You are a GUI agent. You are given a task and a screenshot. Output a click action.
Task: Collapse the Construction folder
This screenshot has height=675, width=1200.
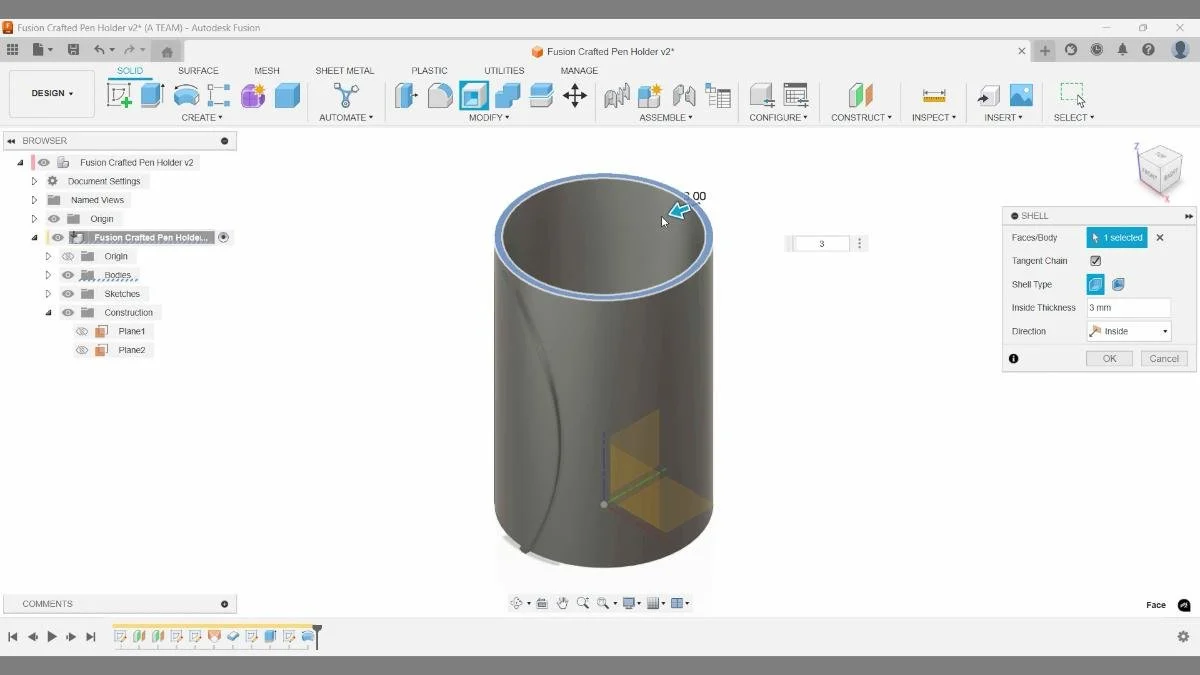click(47, 312)
